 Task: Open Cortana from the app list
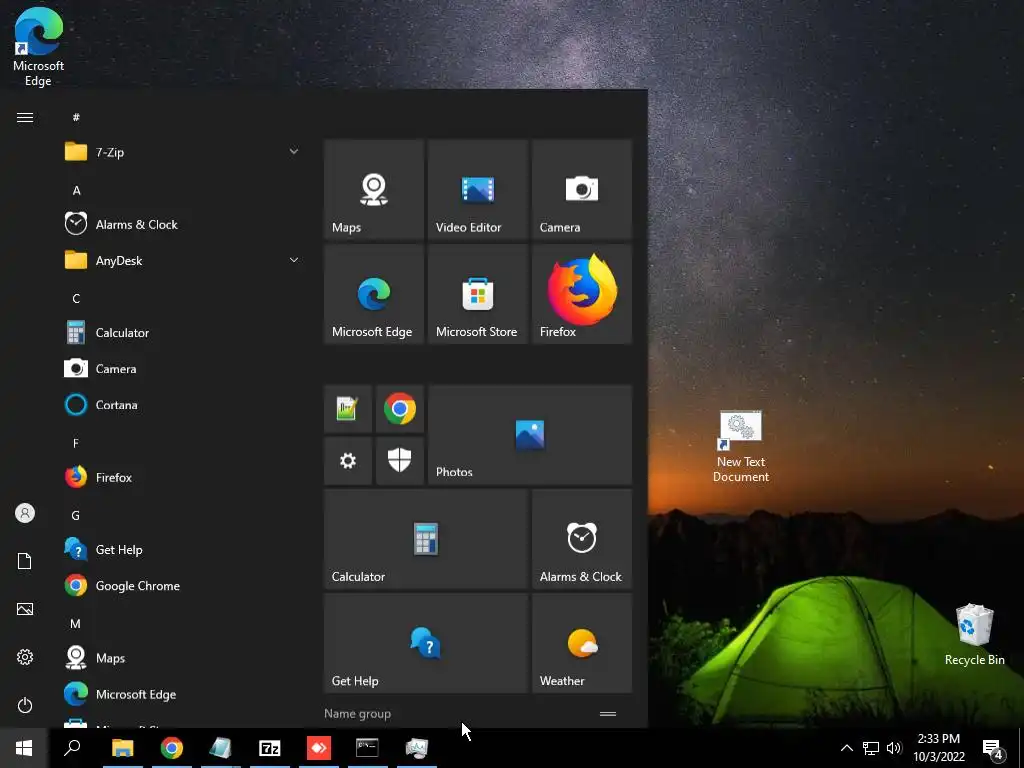click(183, 405)
